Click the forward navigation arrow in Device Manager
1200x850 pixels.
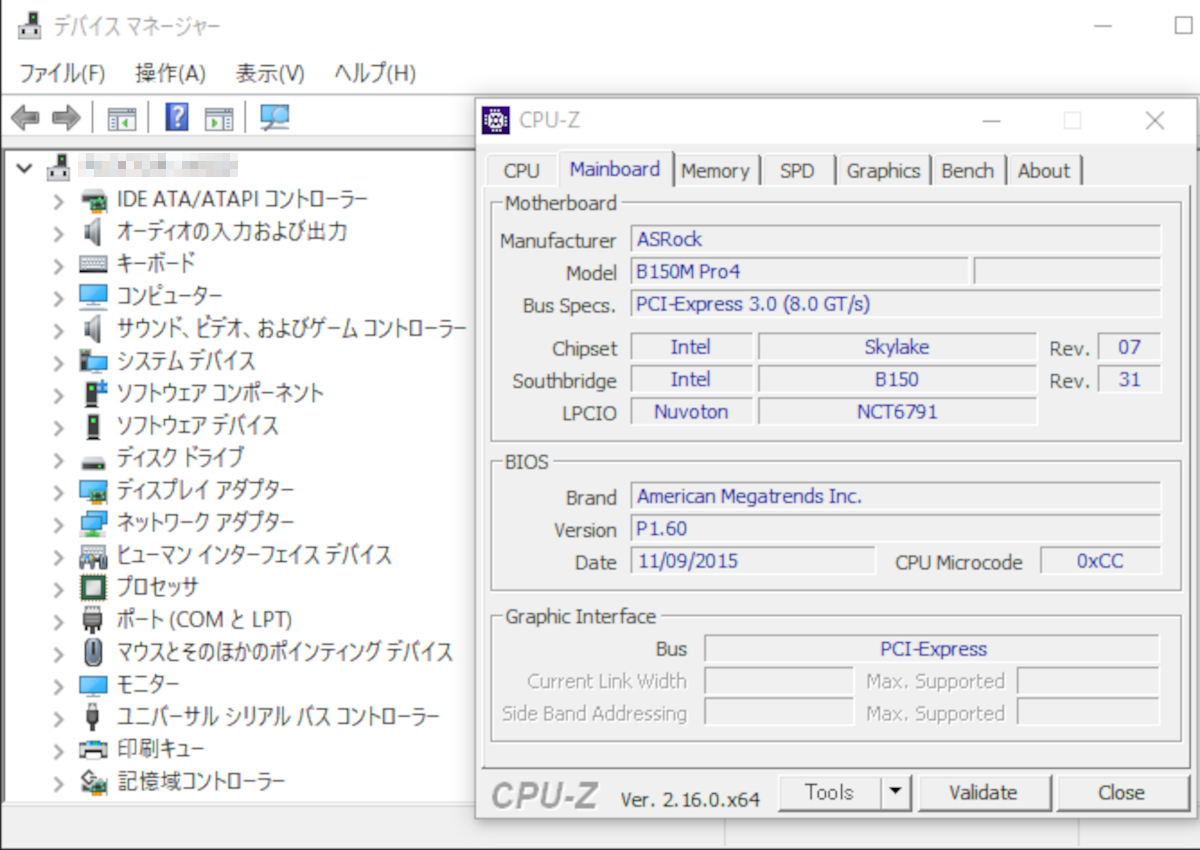coord(64,117)
